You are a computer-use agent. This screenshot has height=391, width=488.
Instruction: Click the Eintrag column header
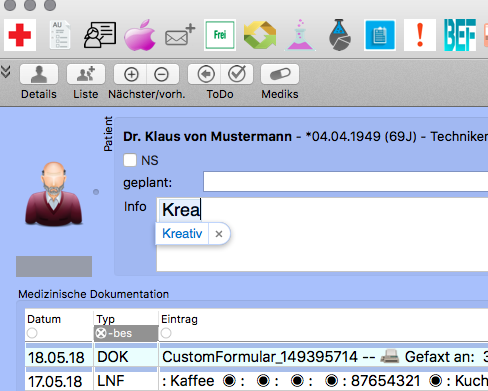[x=179, y=319]
